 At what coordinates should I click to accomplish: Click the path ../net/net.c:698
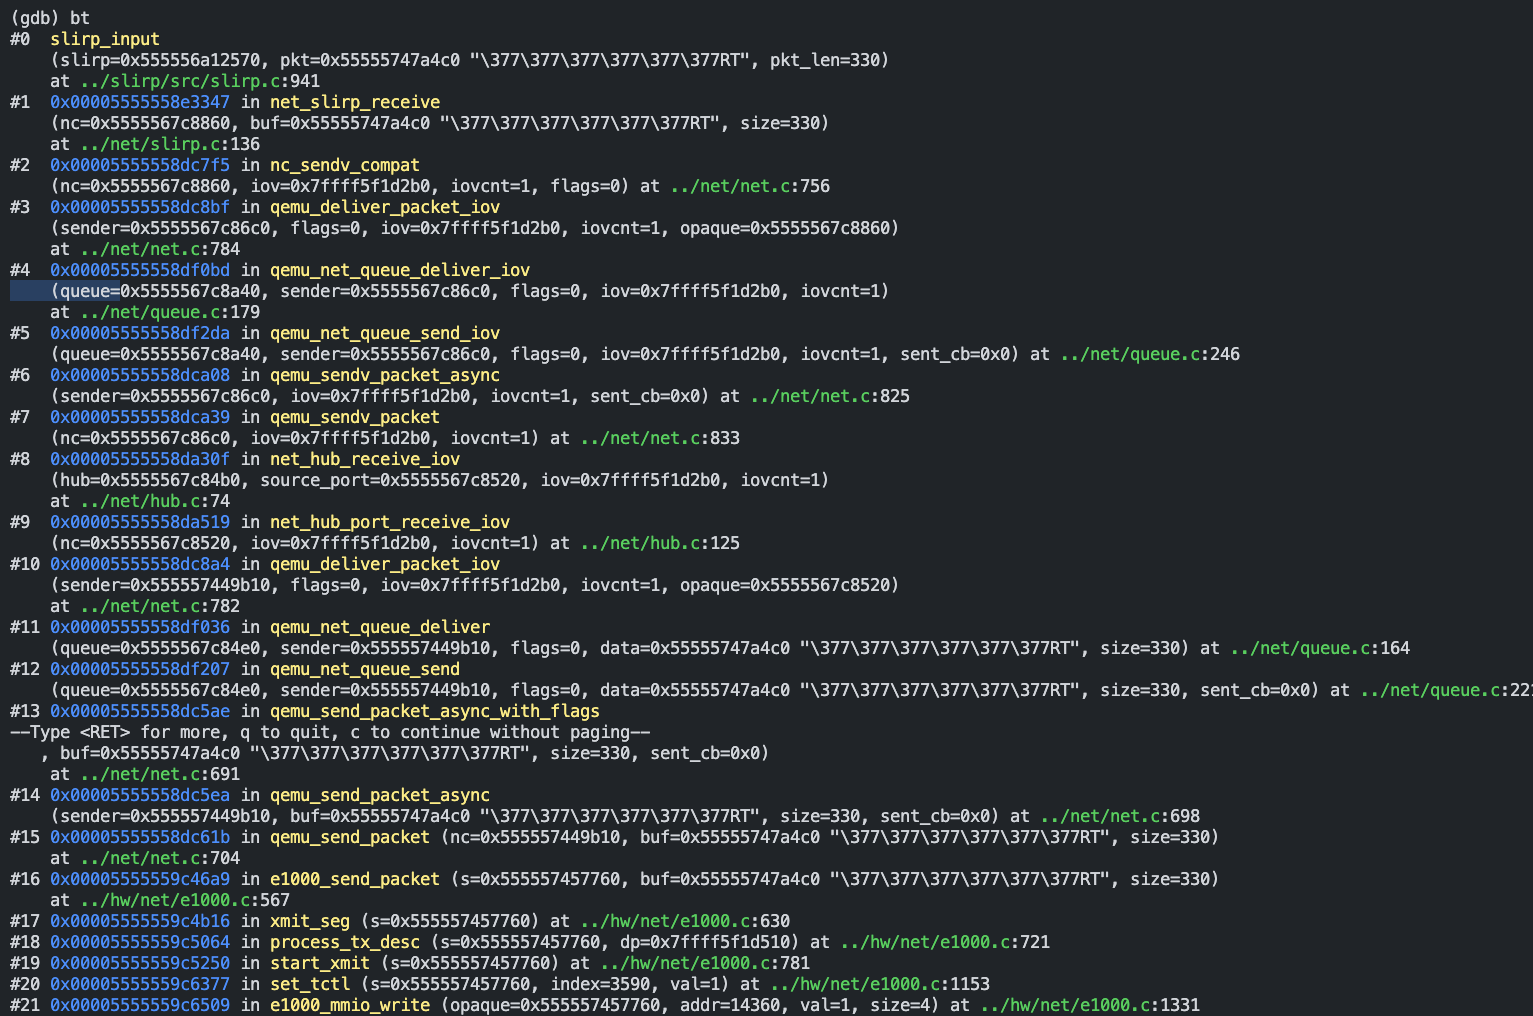pos(1120,816)
